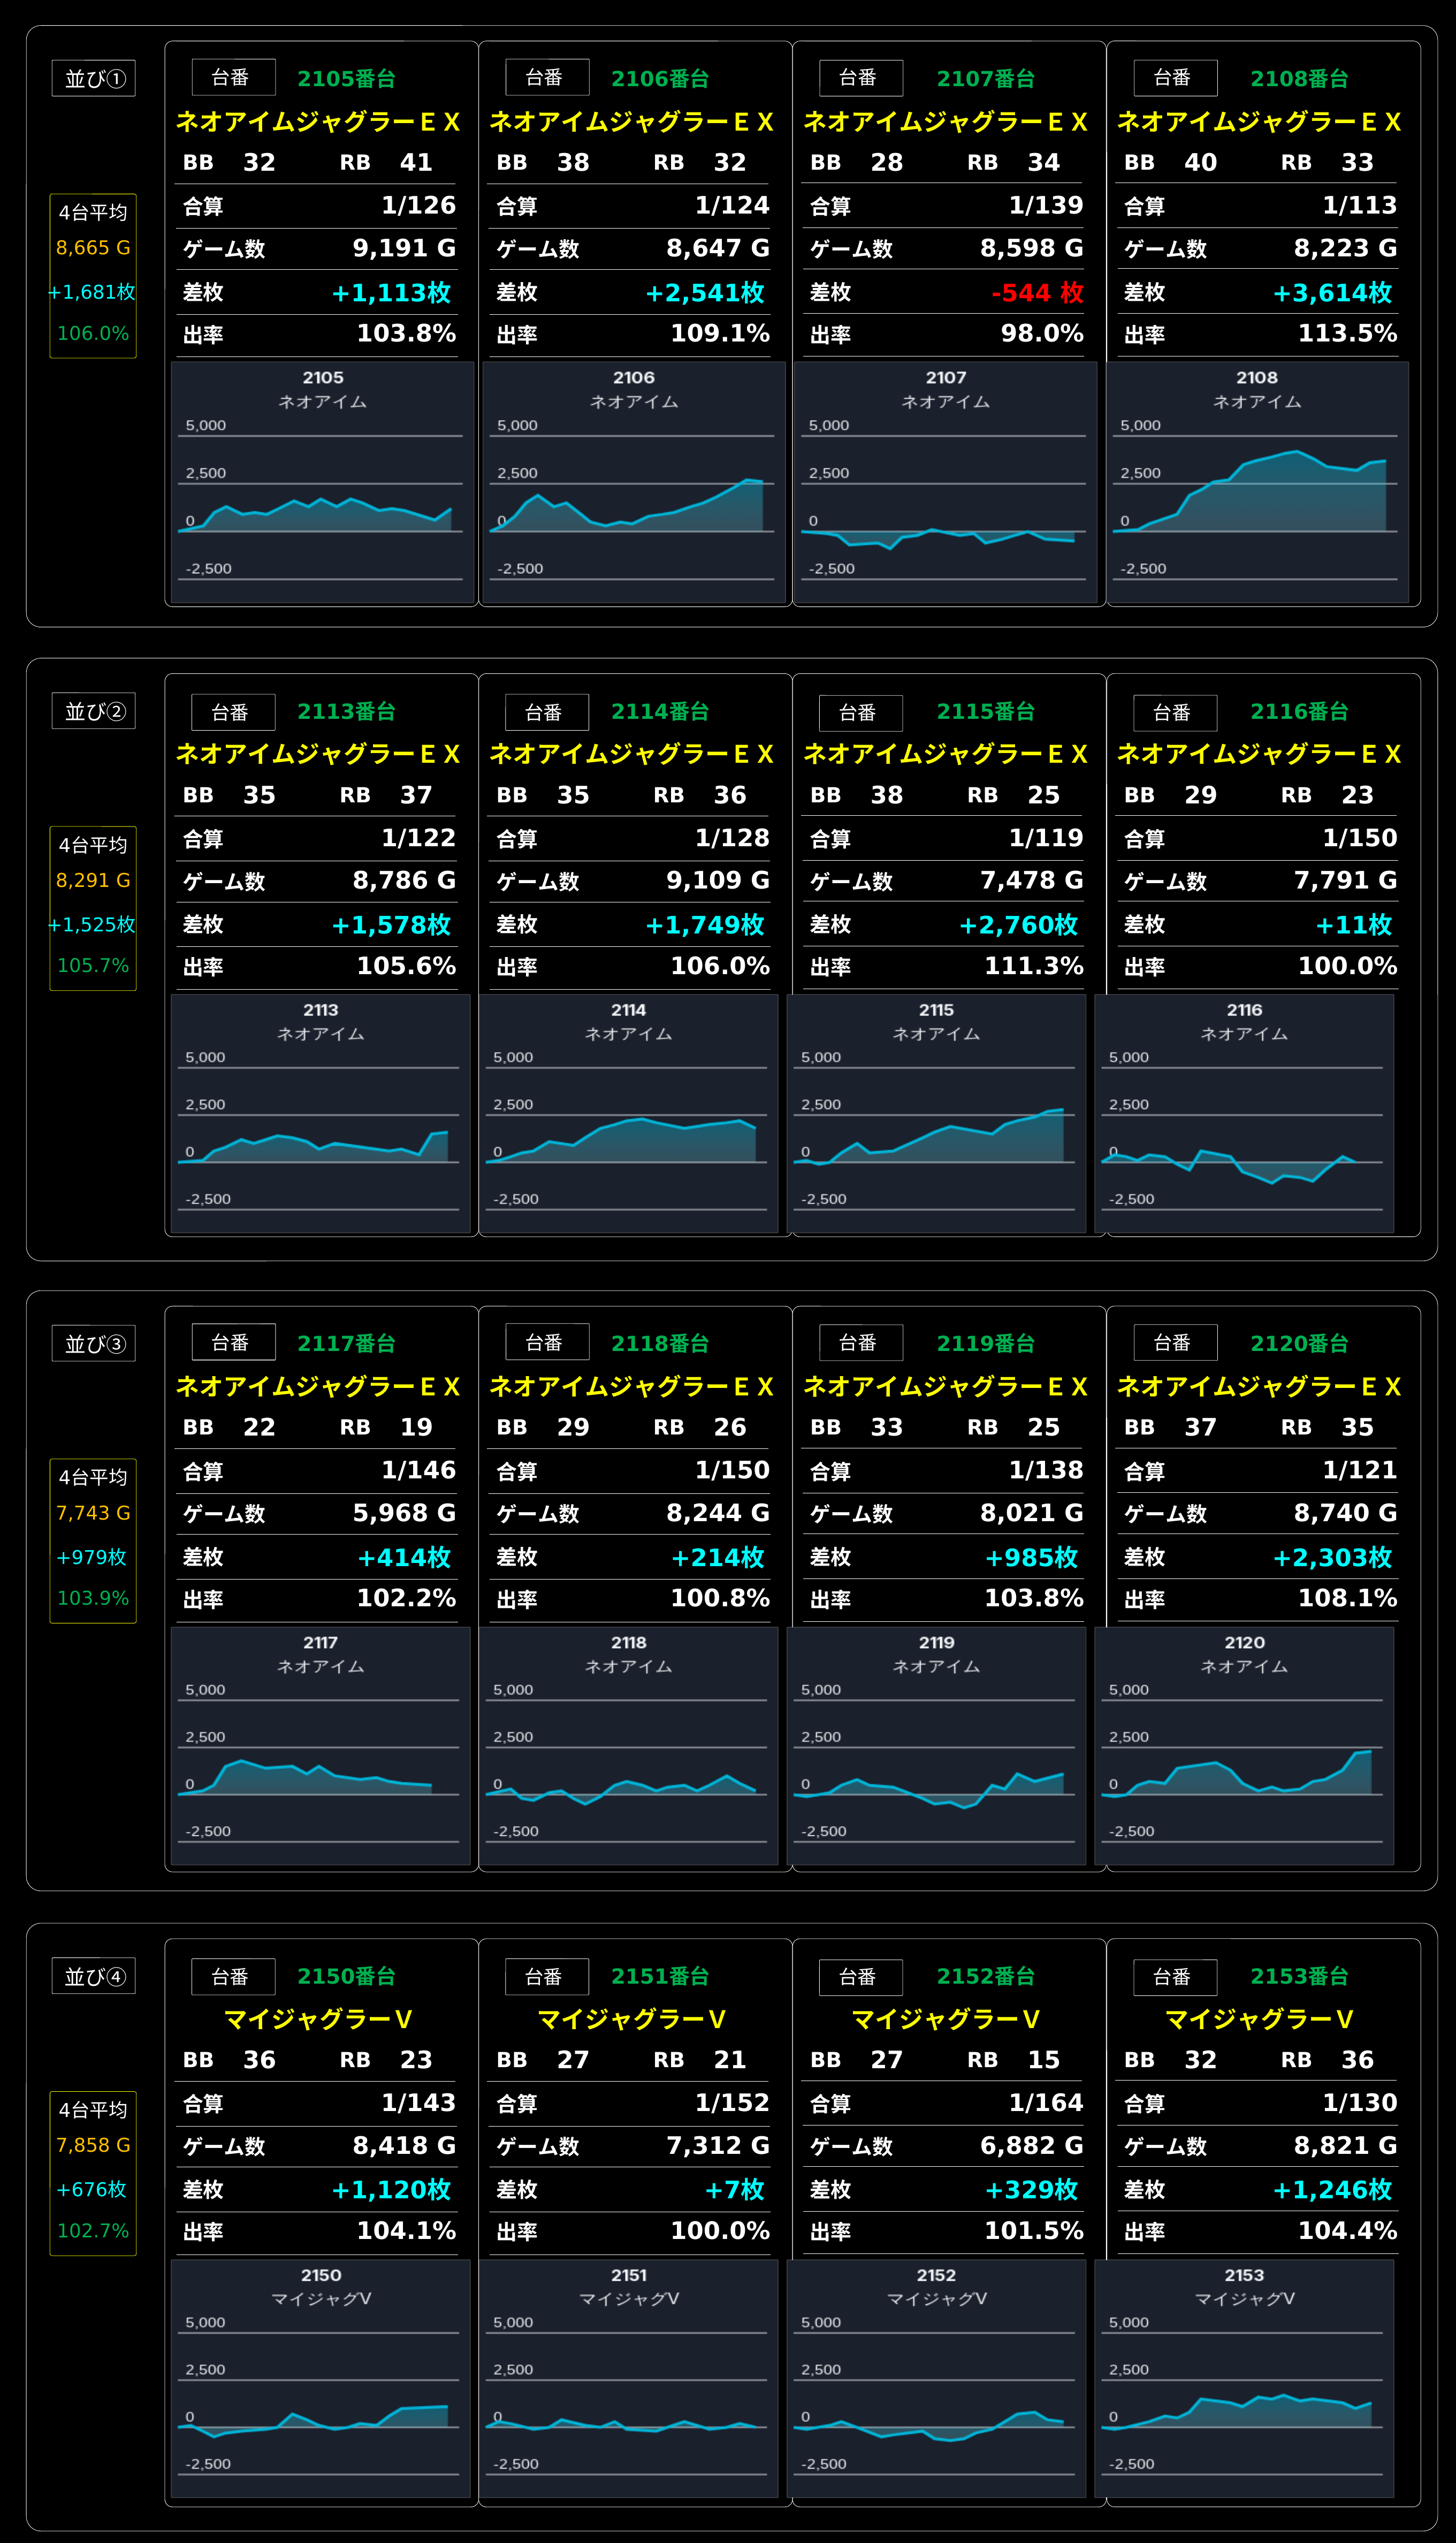Image resolution: width=1456 pixels, height=2543 pixels.
Task: Select the 2151番台 machine number
Action: (660, 1977)
